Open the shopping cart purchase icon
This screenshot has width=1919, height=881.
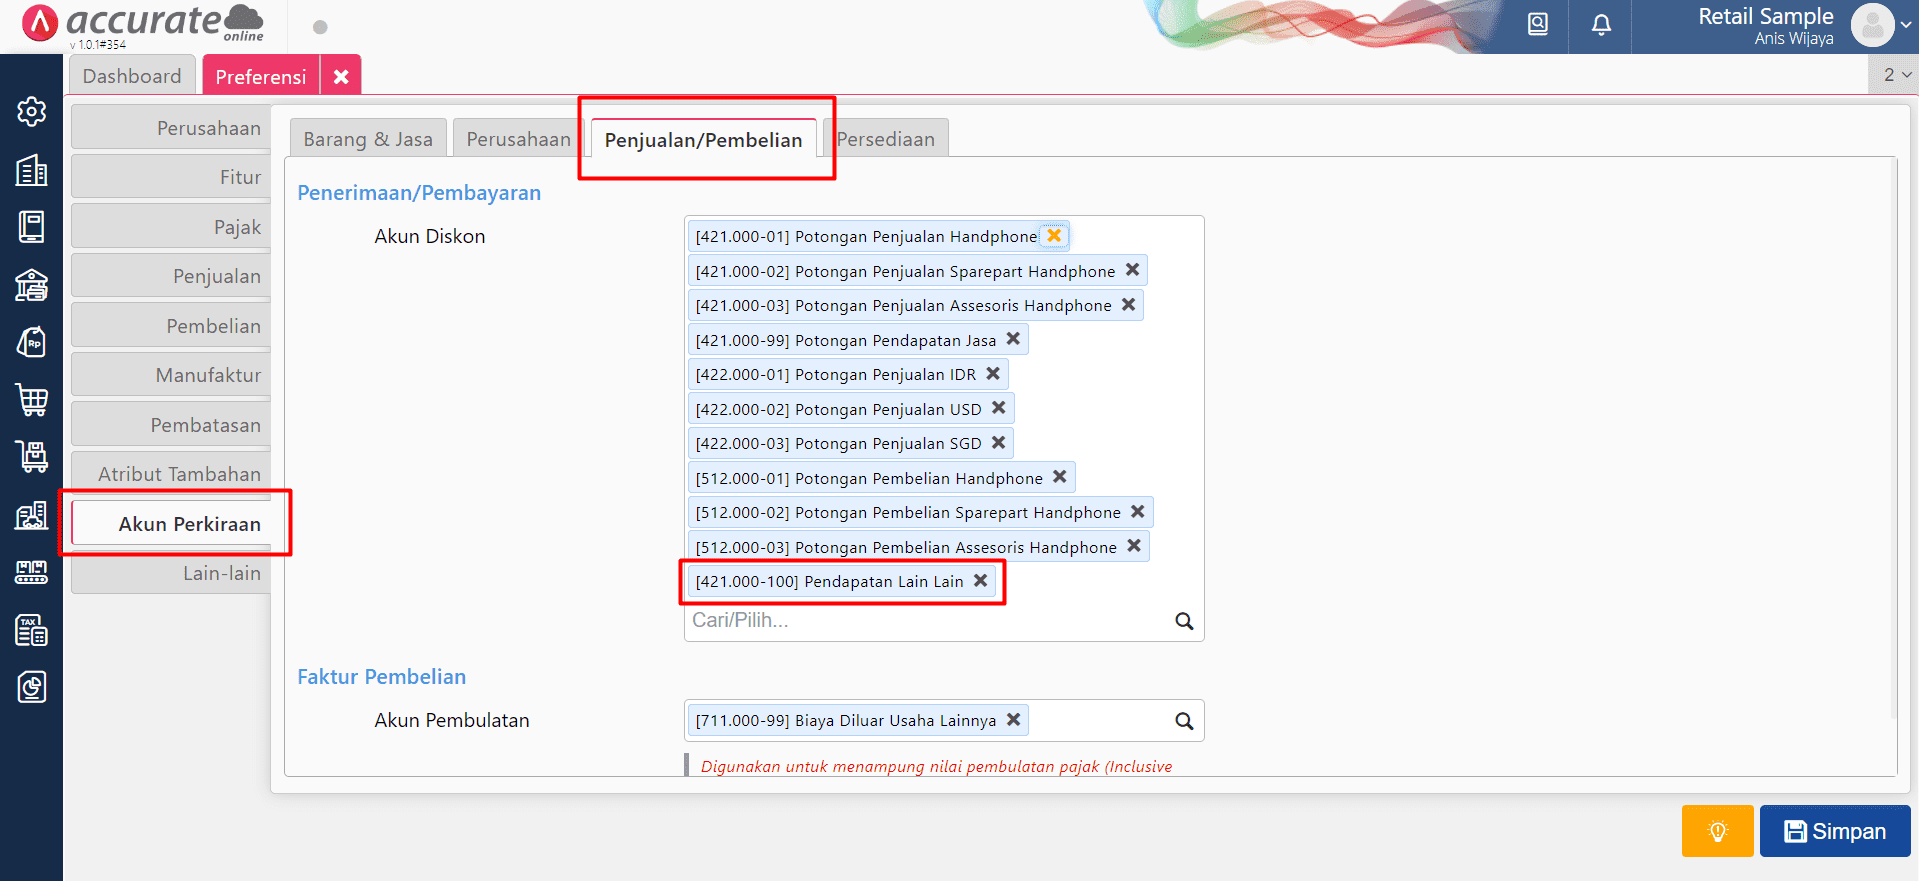[x=31, y=400]
